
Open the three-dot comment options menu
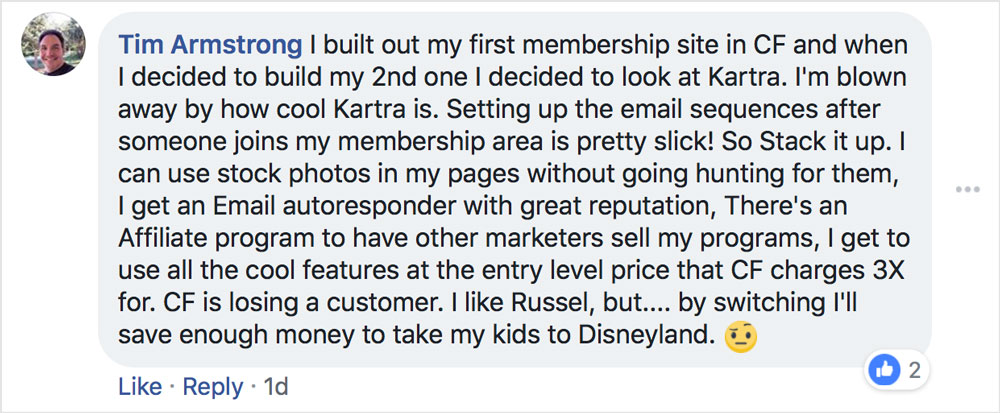click(x=967, y=190)
